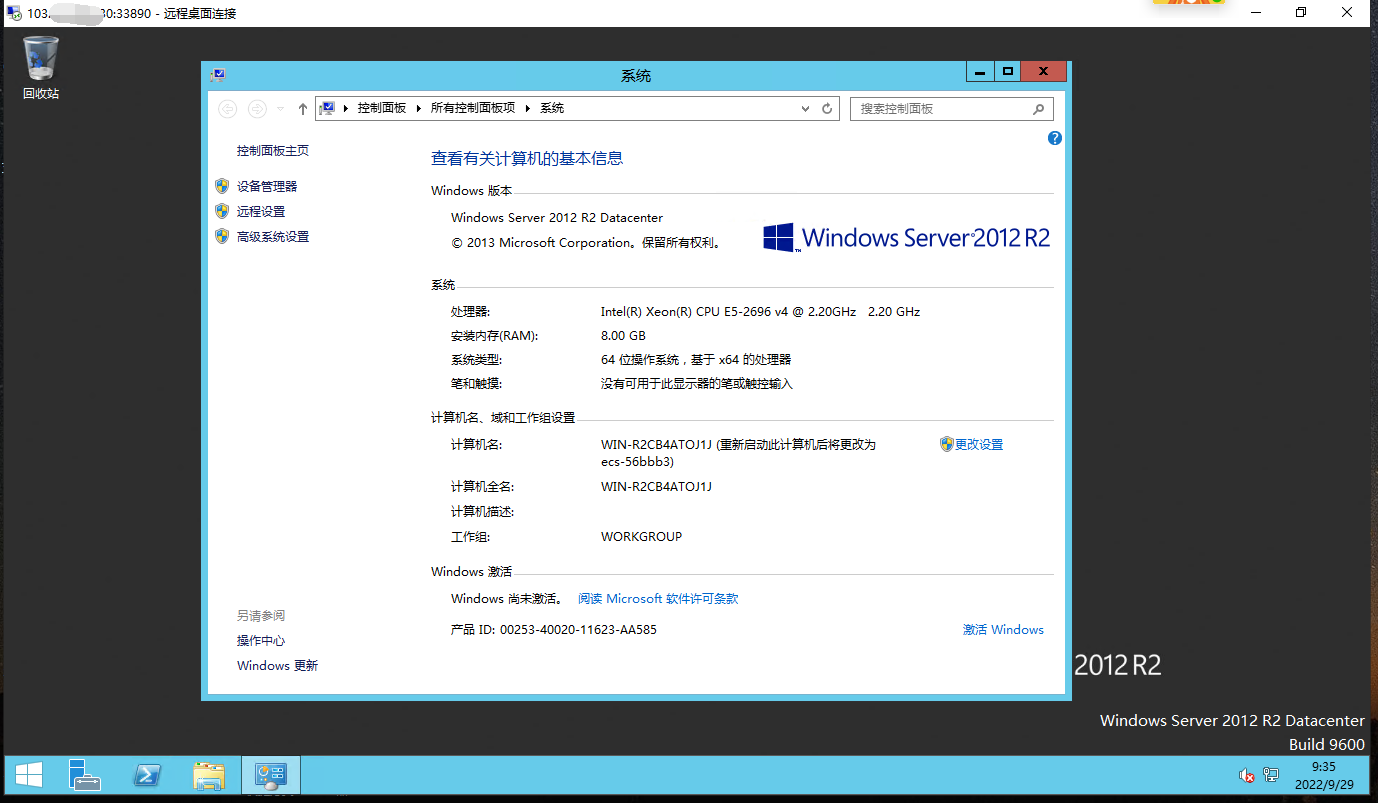
Task: Click the muted speaker tray icon
Action: [1246, 775]
